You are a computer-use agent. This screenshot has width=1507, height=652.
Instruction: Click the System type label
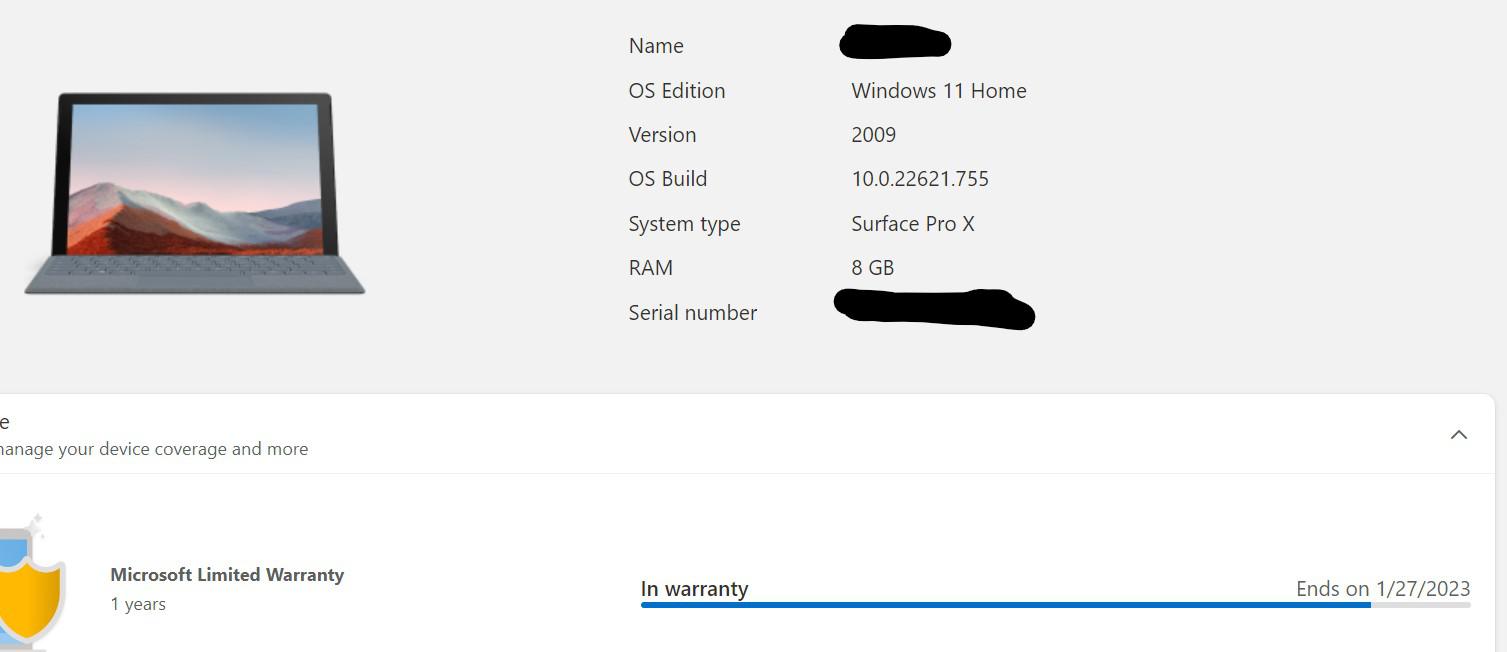click(685, 224)
